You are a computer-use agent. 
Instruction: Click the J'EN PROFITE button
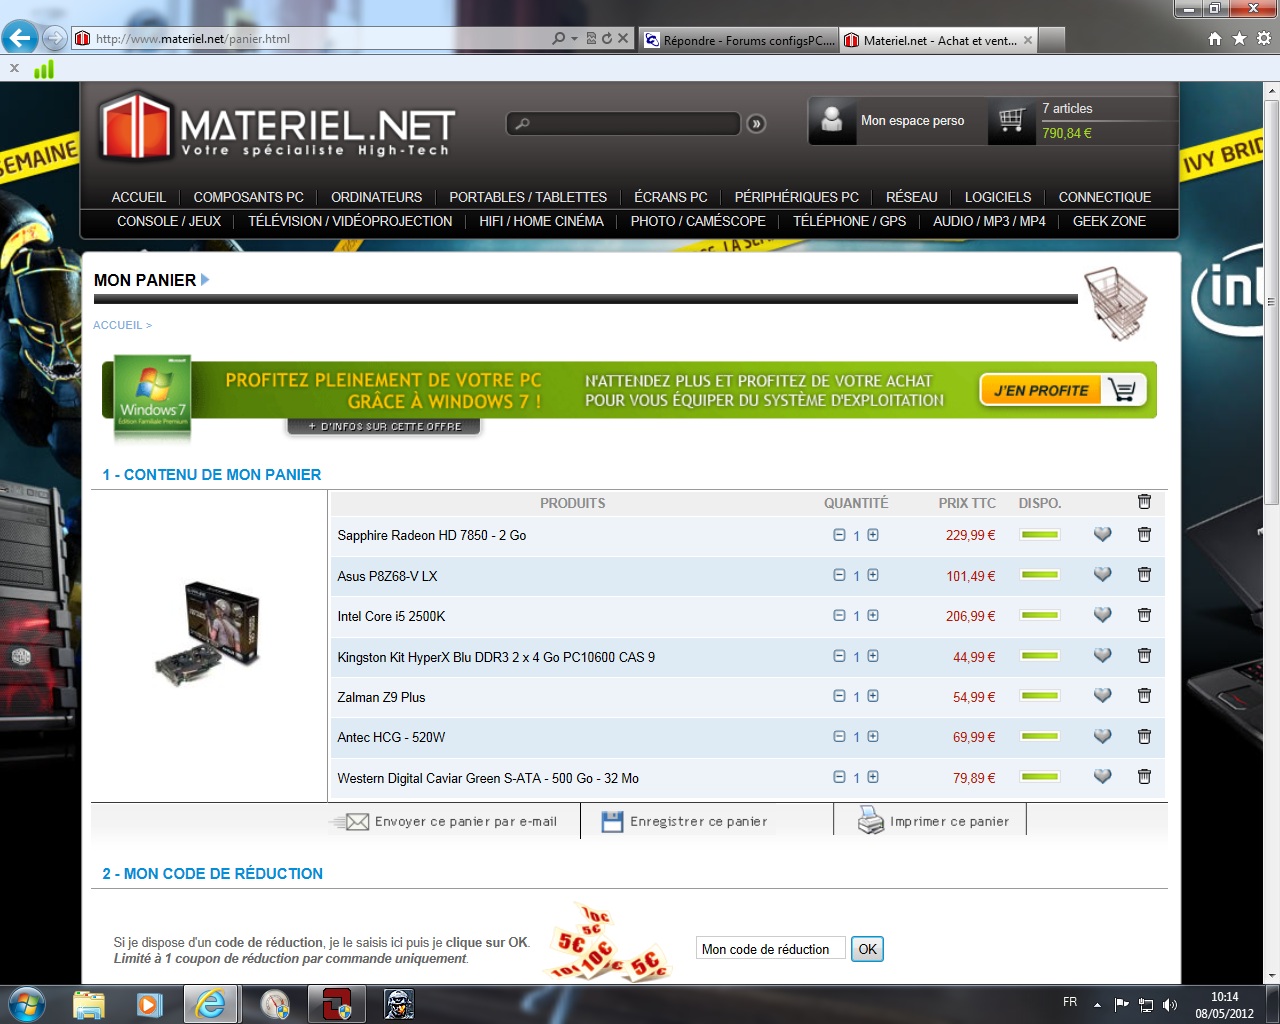point(1062,390)
